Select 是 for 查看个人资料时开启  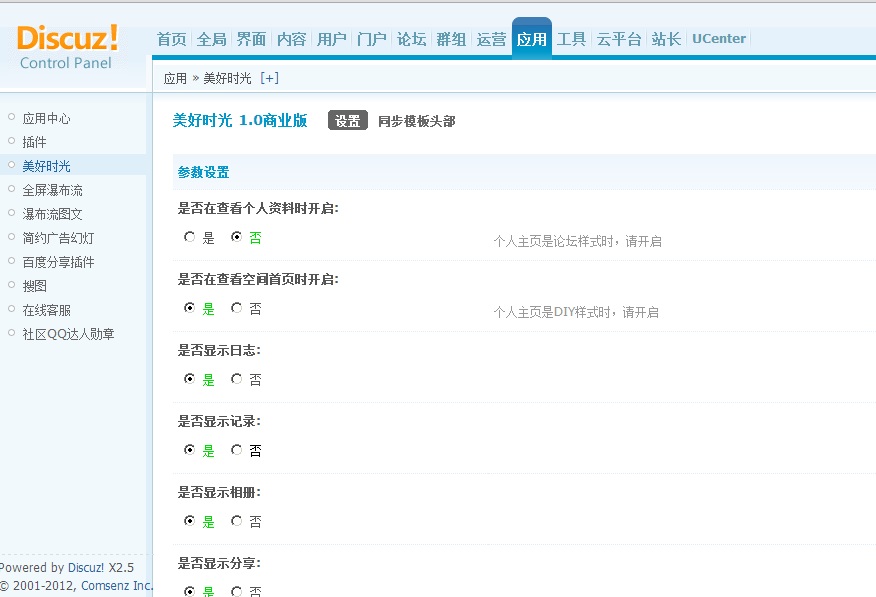pos(189,237)
